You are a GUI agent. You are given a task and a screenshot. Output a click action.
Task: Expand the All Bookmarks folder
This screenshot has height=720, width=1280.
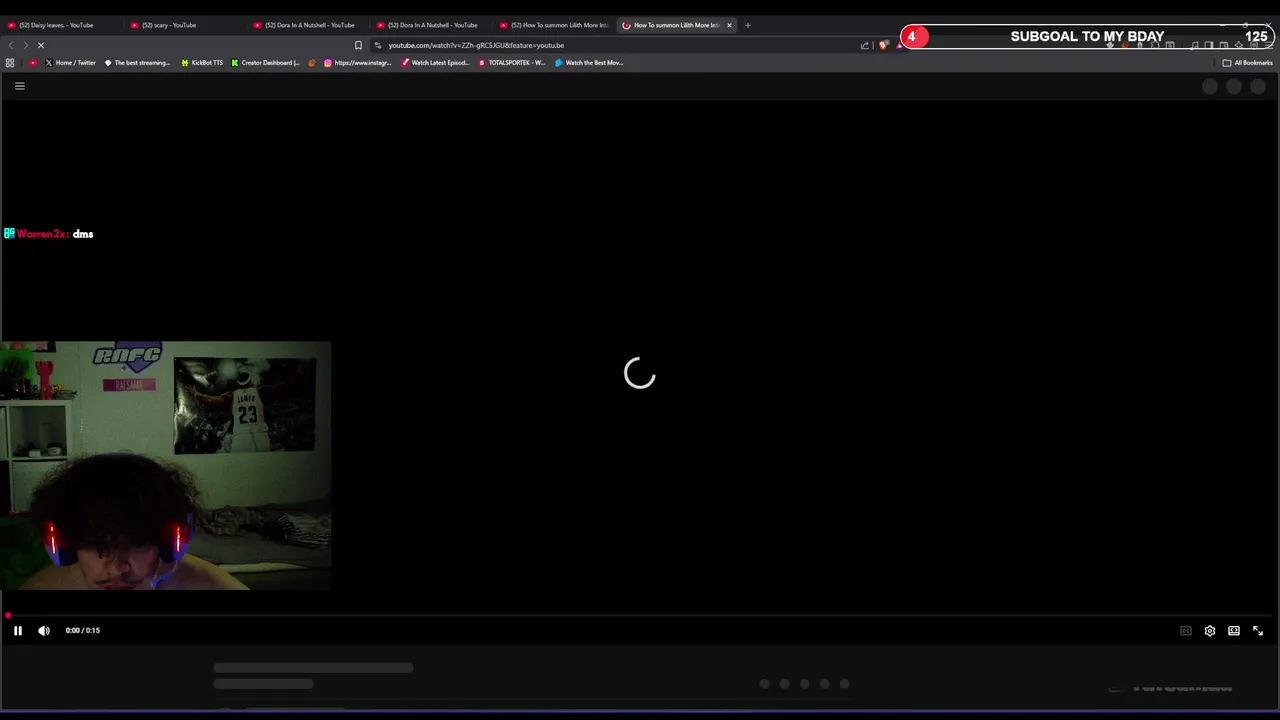1247,63
